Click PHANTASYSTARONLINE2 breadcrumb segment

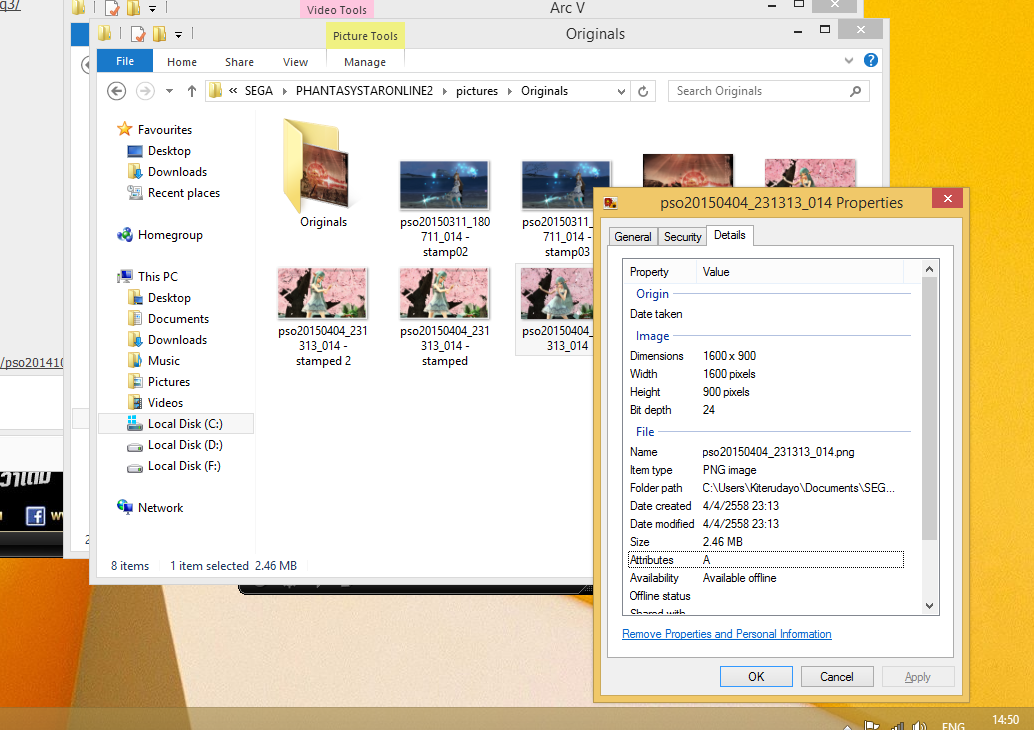(364, 91)
